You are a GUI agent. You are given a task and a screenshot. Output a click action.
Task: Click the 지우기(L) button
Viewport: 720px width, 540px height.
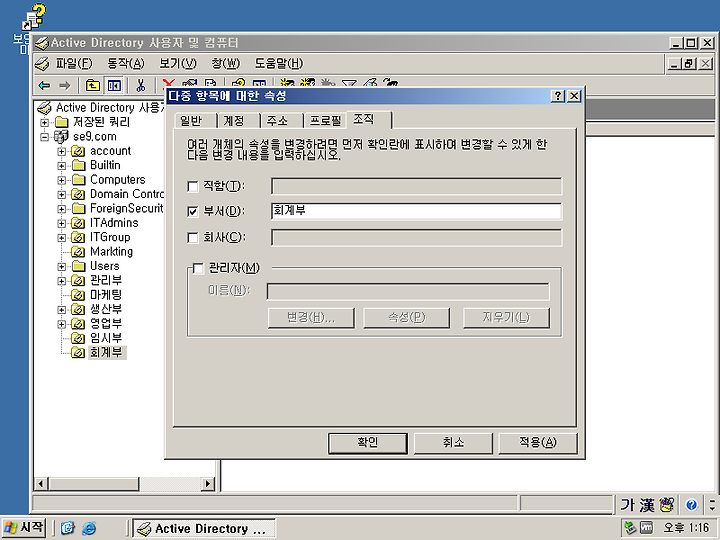(506, 318)
